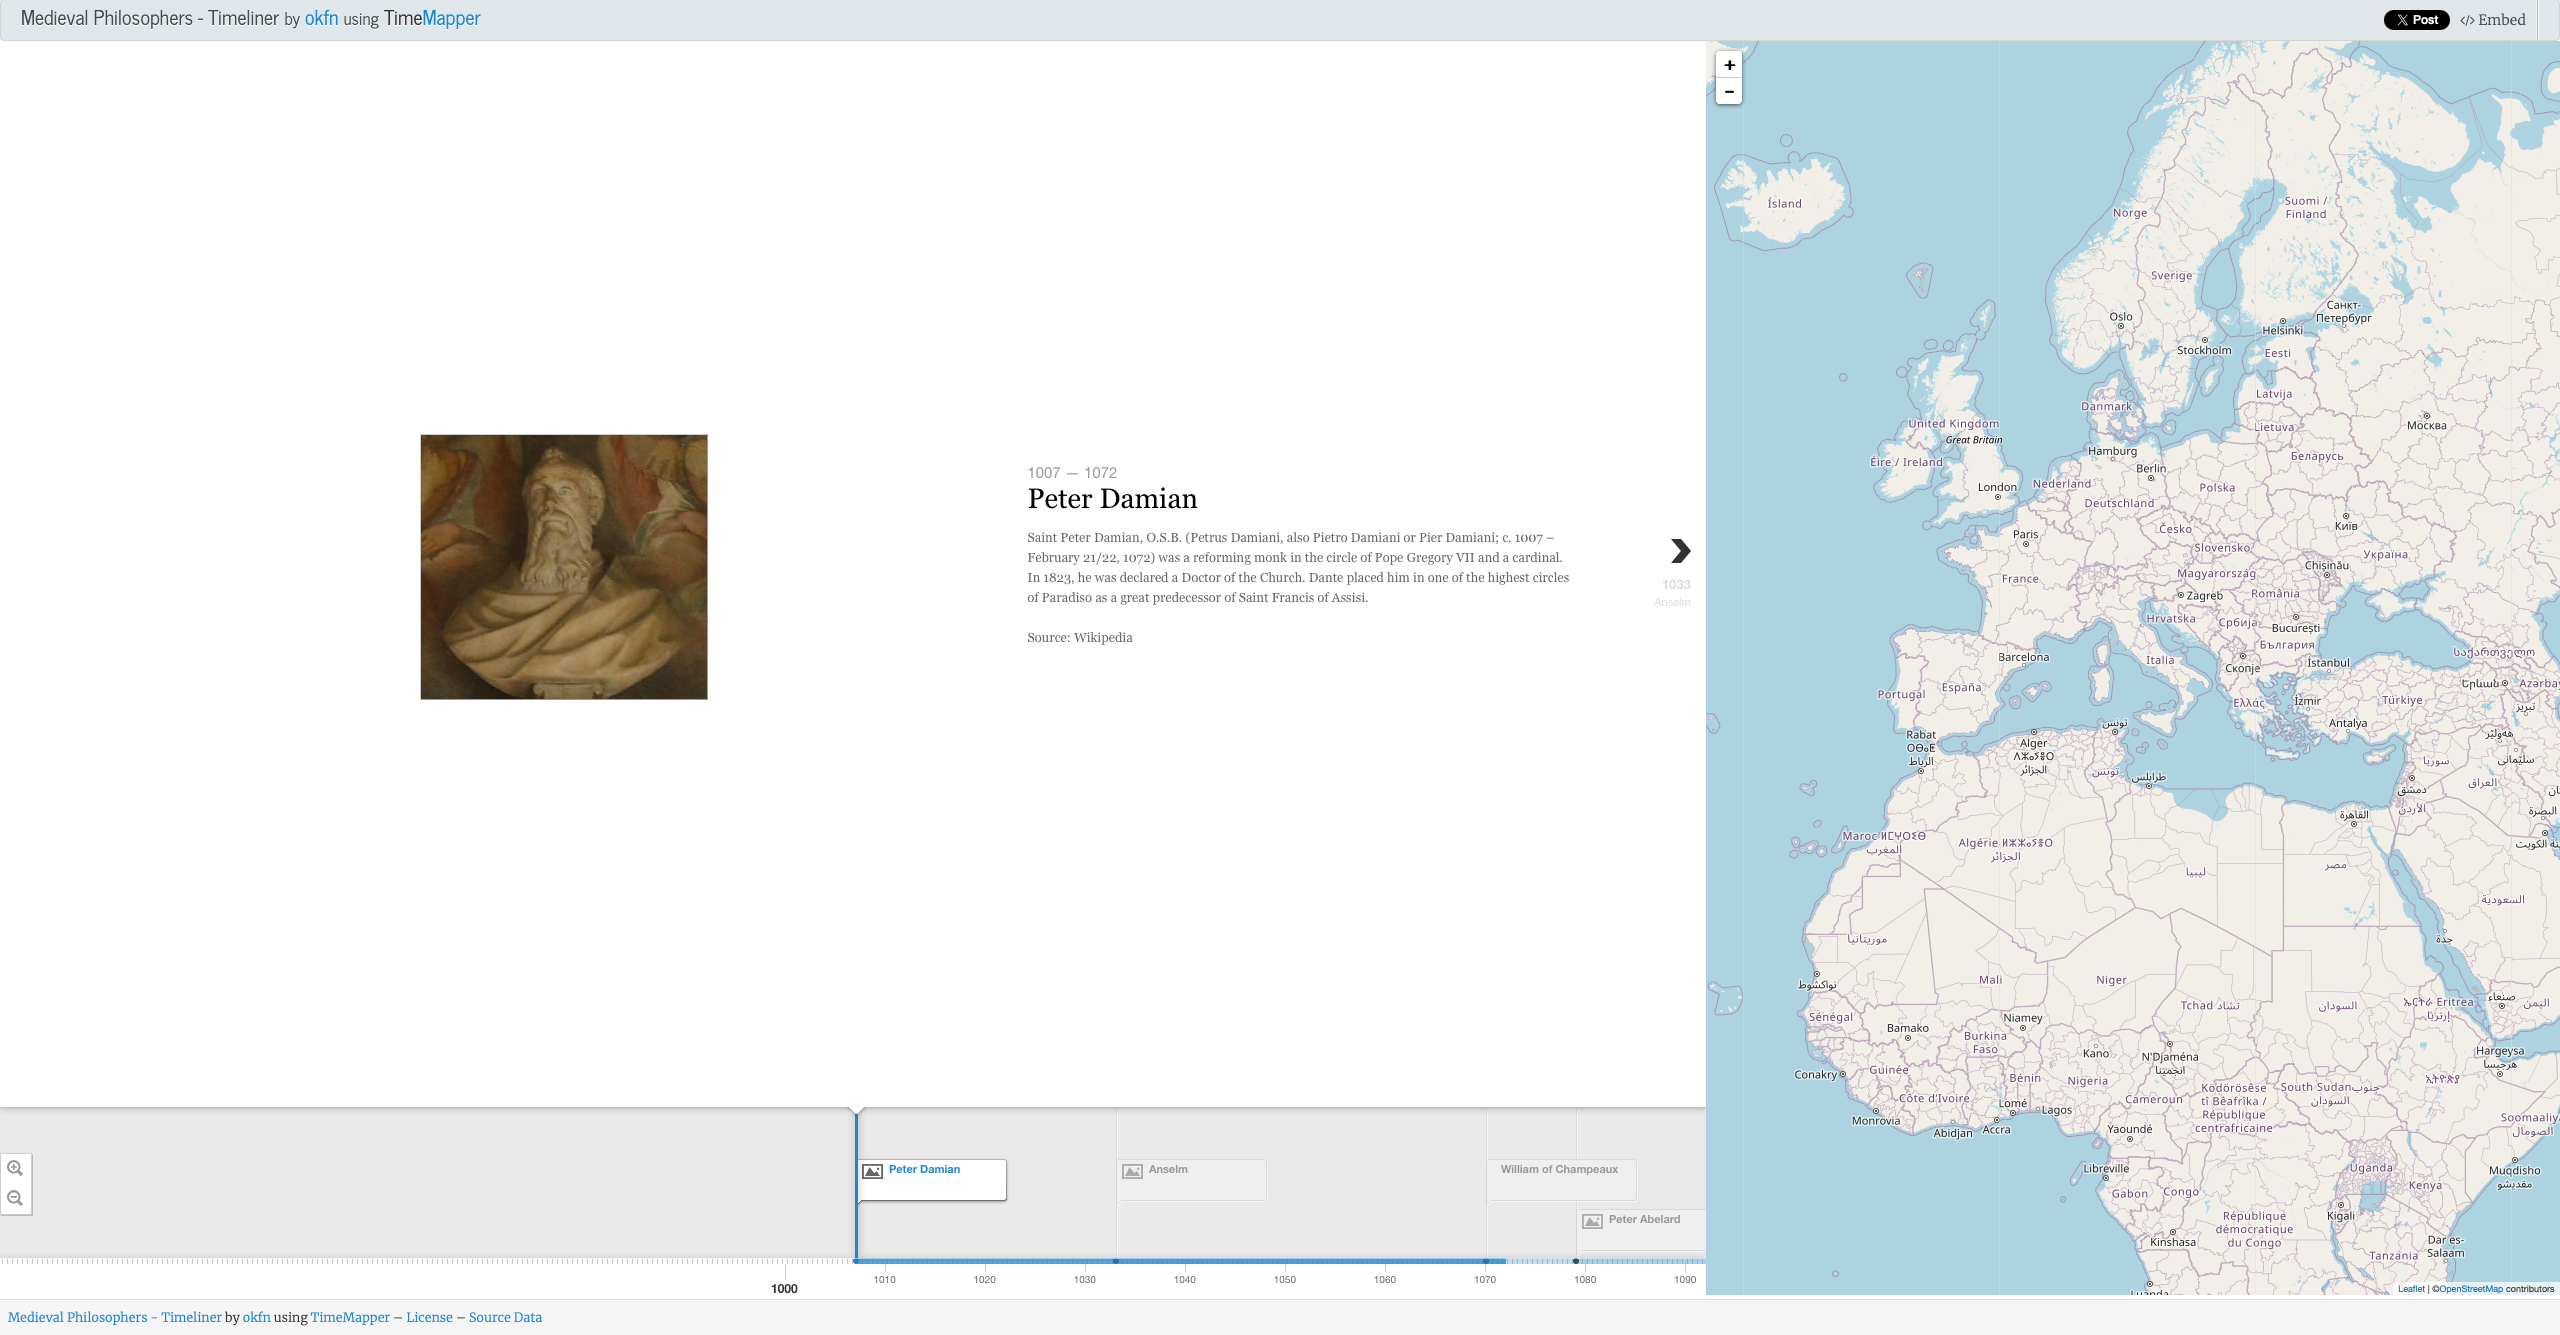Viewport: 2560px width, 1335px height.
Task: Open Leaflet attribution link on map
Action: click(x=2411, y=1289)
